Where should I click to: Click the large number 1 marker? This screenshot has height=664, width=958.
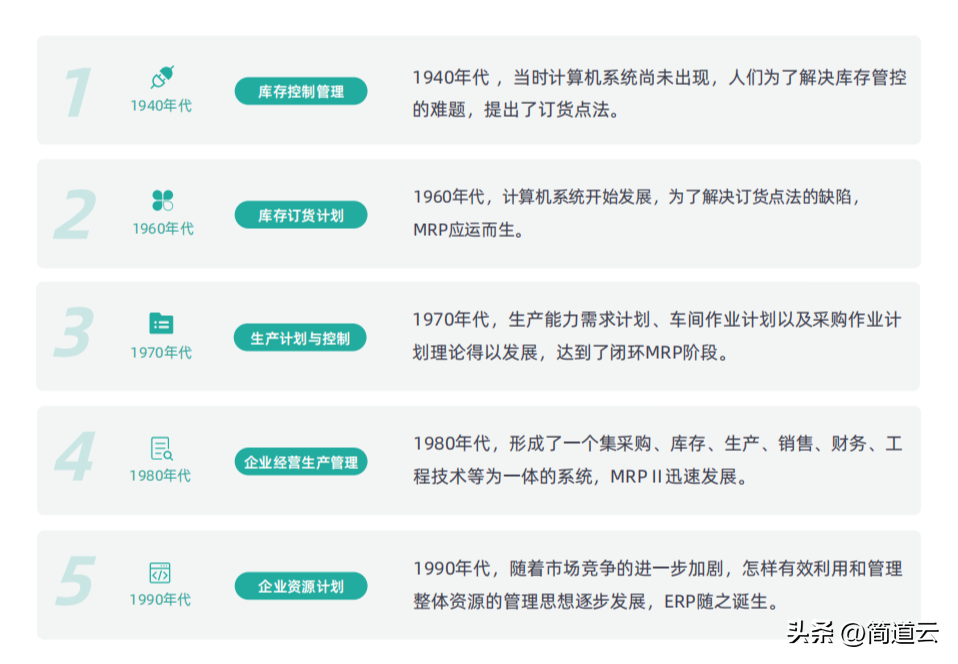pyautogui.click(x=76, y=92)
